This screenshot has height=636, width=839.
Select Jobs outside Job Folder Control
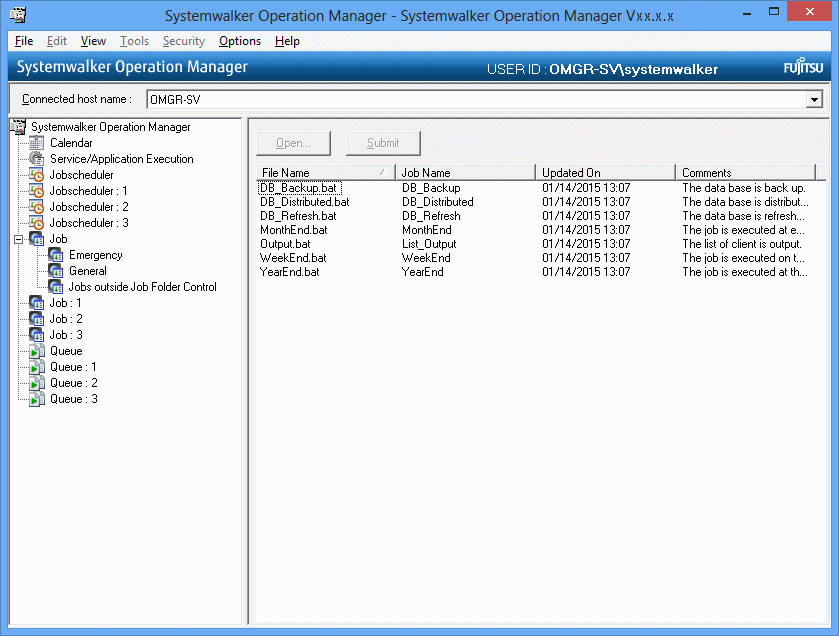pyautogui.click(x=142, y=287)
